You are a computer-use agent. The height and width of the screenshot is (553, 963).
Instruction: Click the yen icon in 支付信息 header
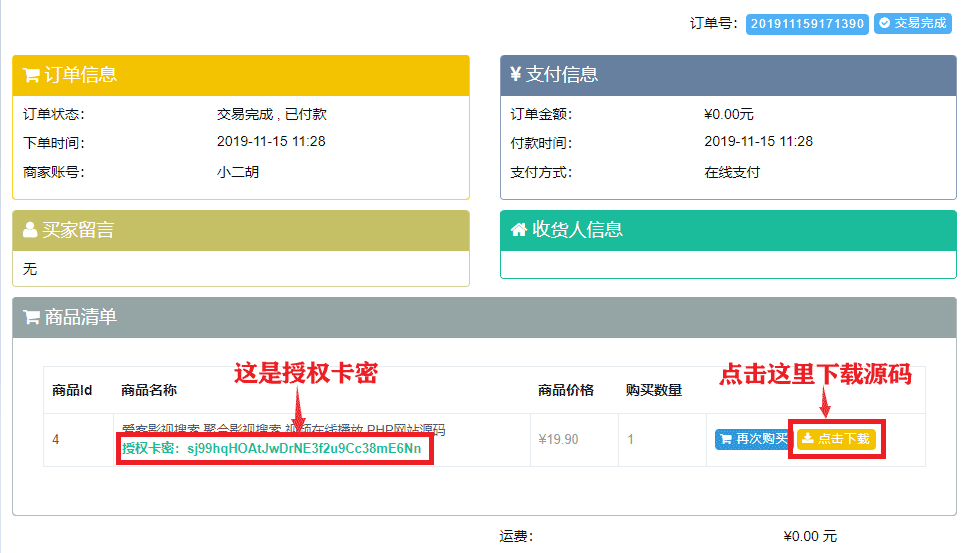(515, 74)
